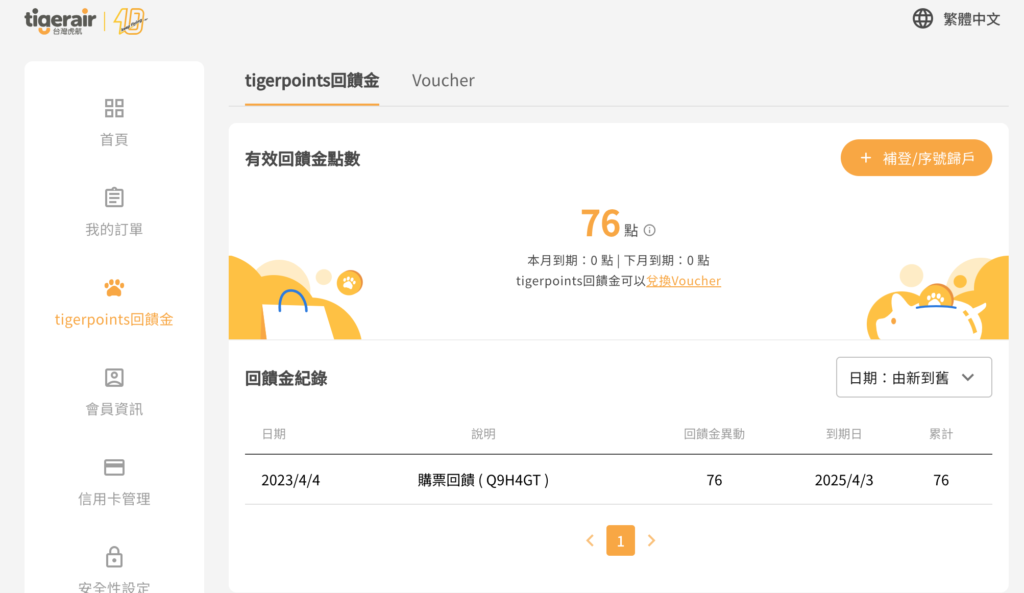Click 購票回饋 ( Q9H4GT ) description
The width and height of the screenshot is (1024, 593).
click(x=483, y=480)
